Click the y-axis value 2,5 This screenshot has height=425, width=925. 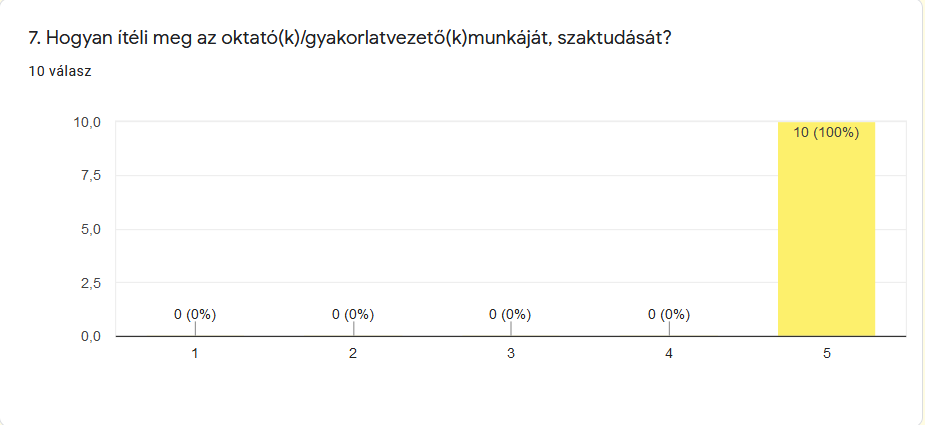click(x=90, y=283)
